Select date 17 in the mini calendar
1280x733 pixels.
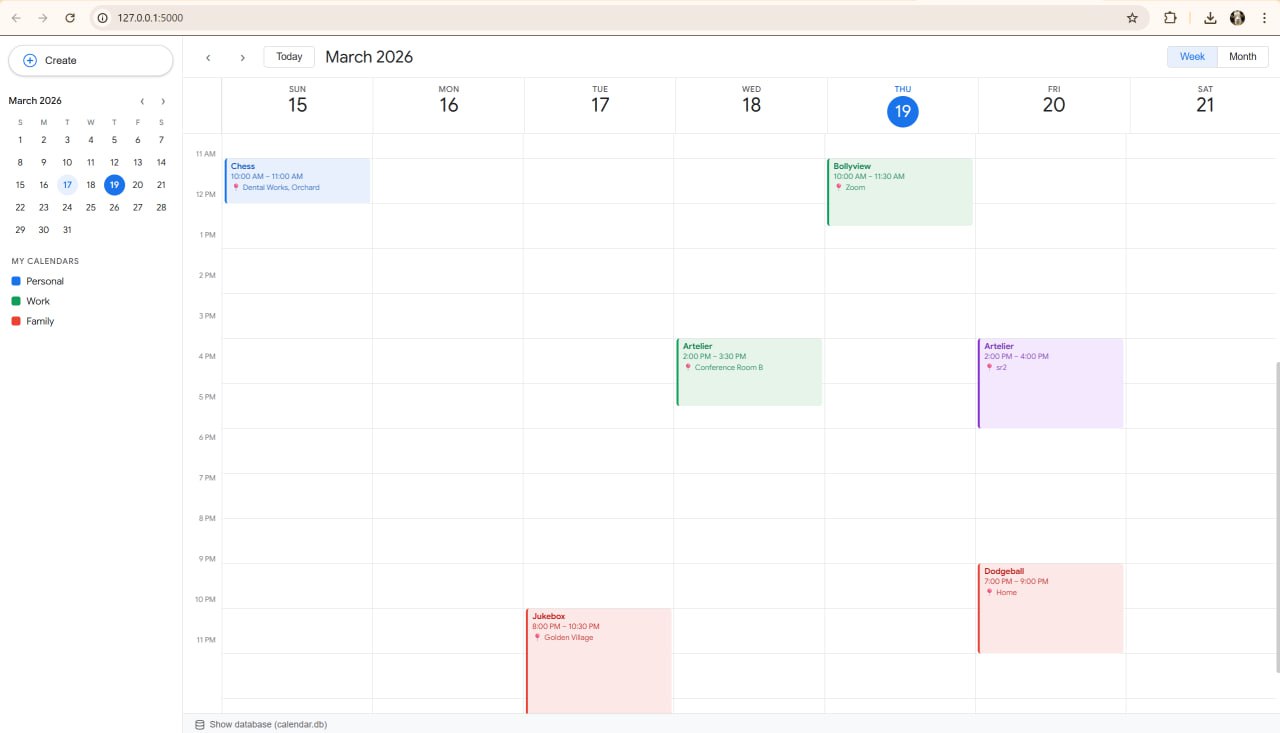(67, 185)
